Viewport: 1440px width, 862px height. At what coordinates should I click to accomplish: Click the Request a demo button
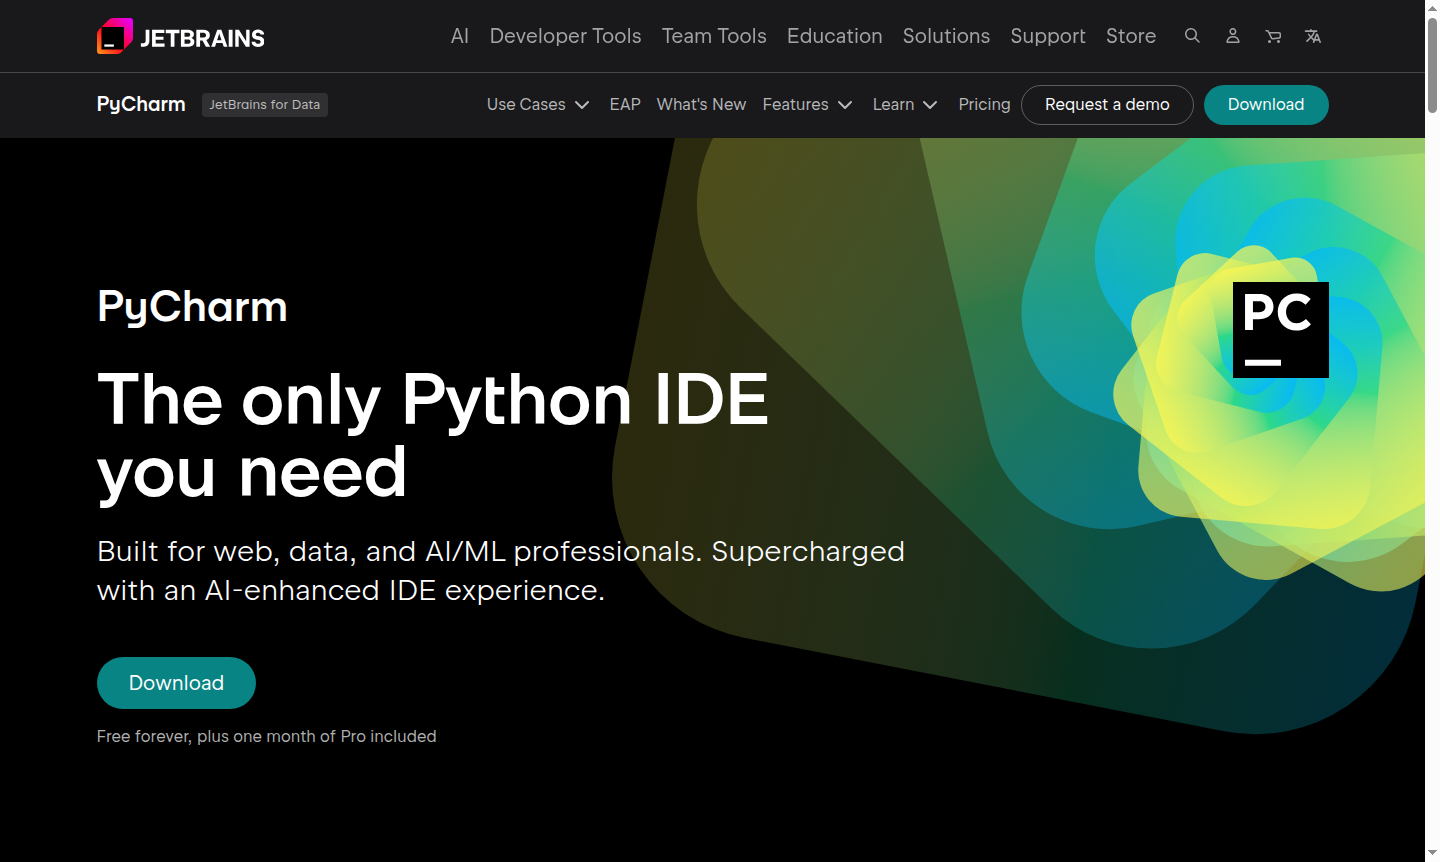coord(1106,104)
